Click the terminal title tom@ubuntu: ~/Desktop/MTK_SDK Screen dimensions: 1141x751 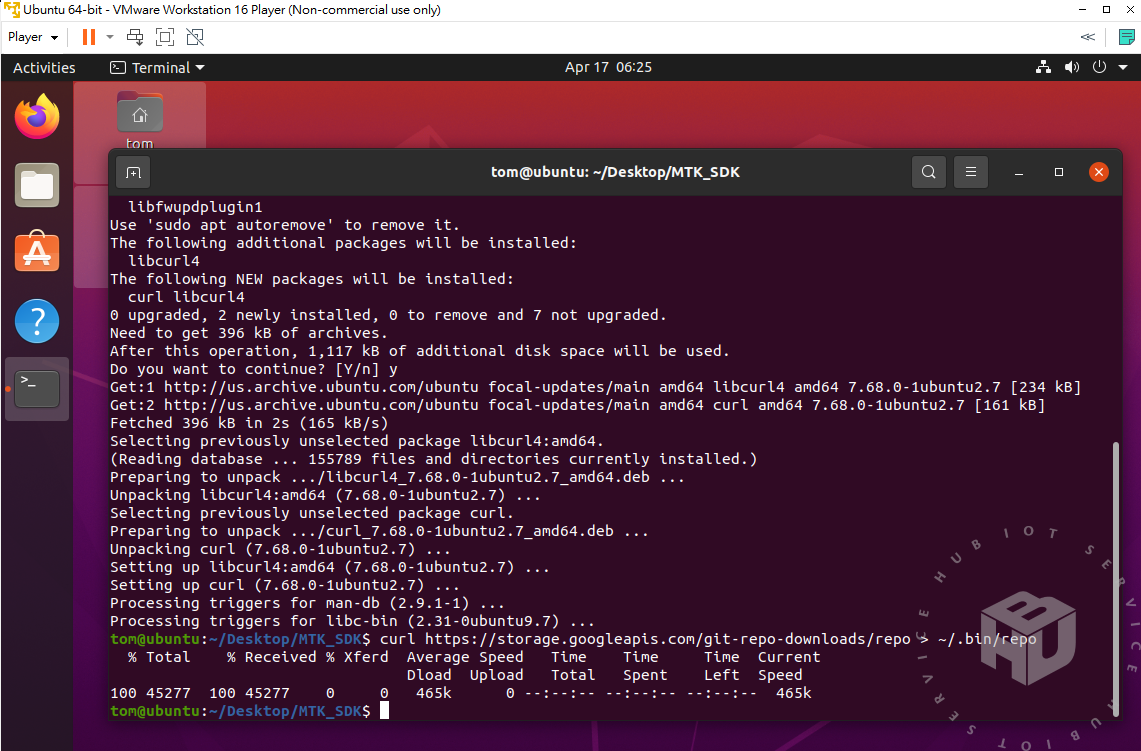point(615,172)
